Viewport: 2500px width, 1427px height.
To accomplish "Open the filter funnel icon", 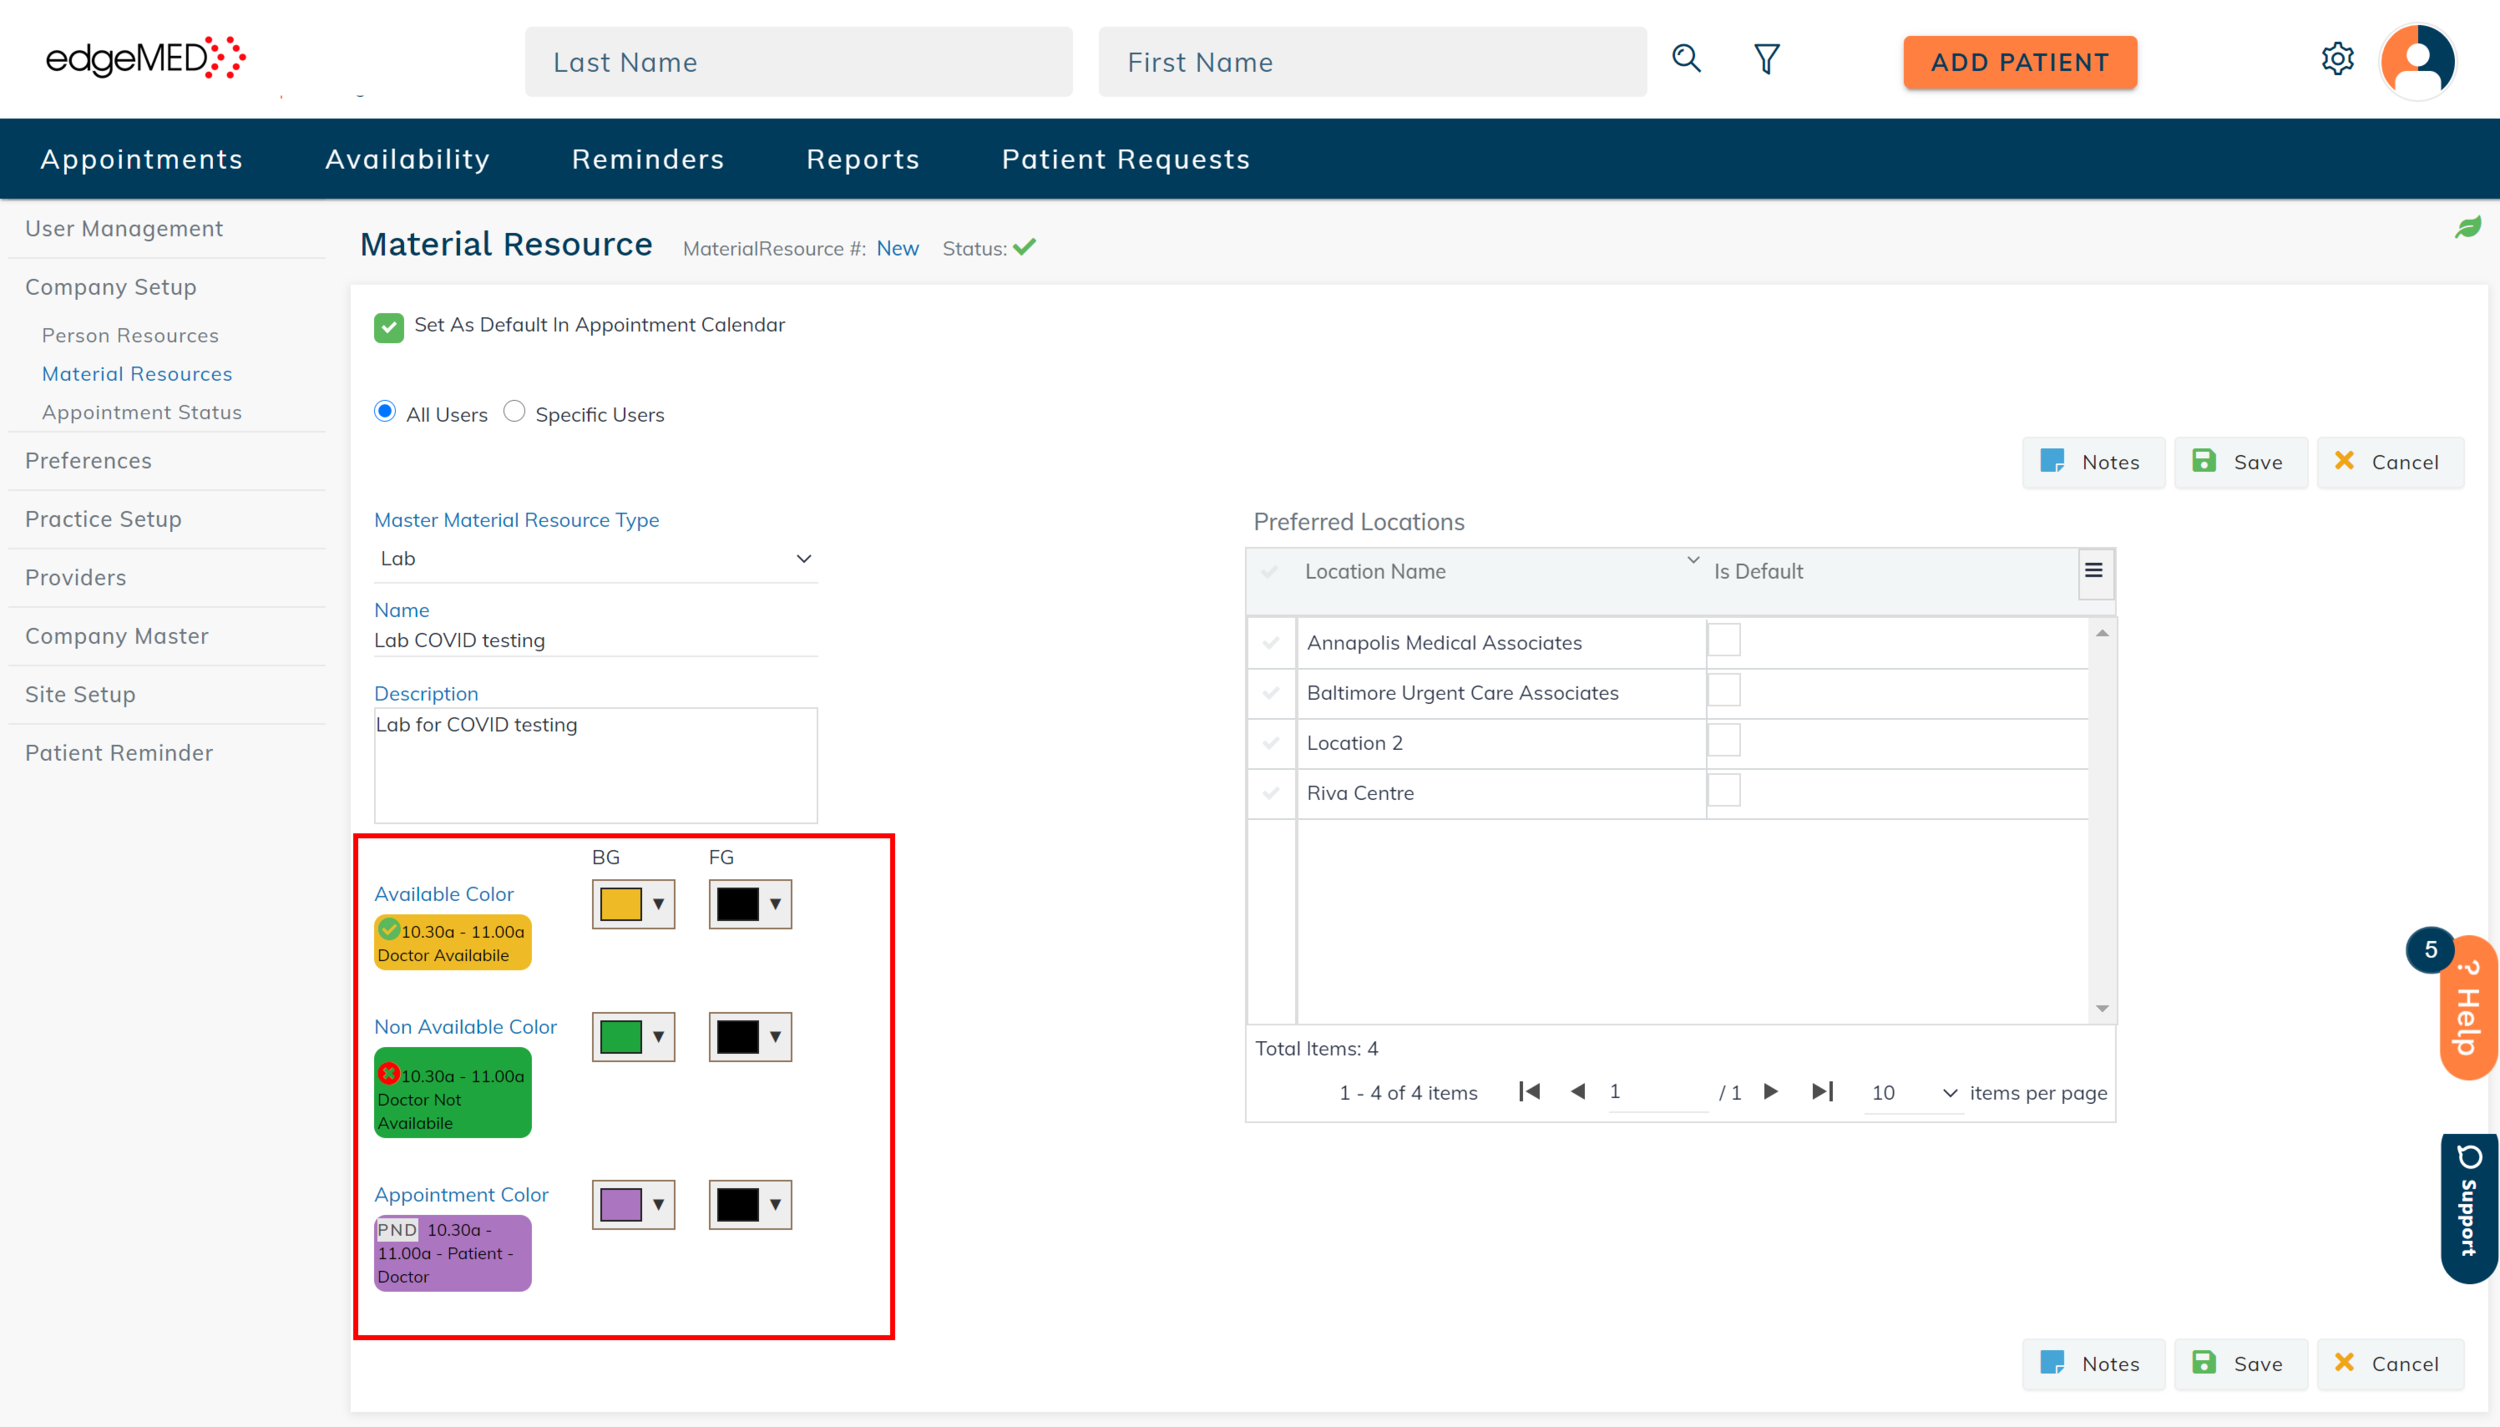I will pyautogui.click(x=1766, y=59).
